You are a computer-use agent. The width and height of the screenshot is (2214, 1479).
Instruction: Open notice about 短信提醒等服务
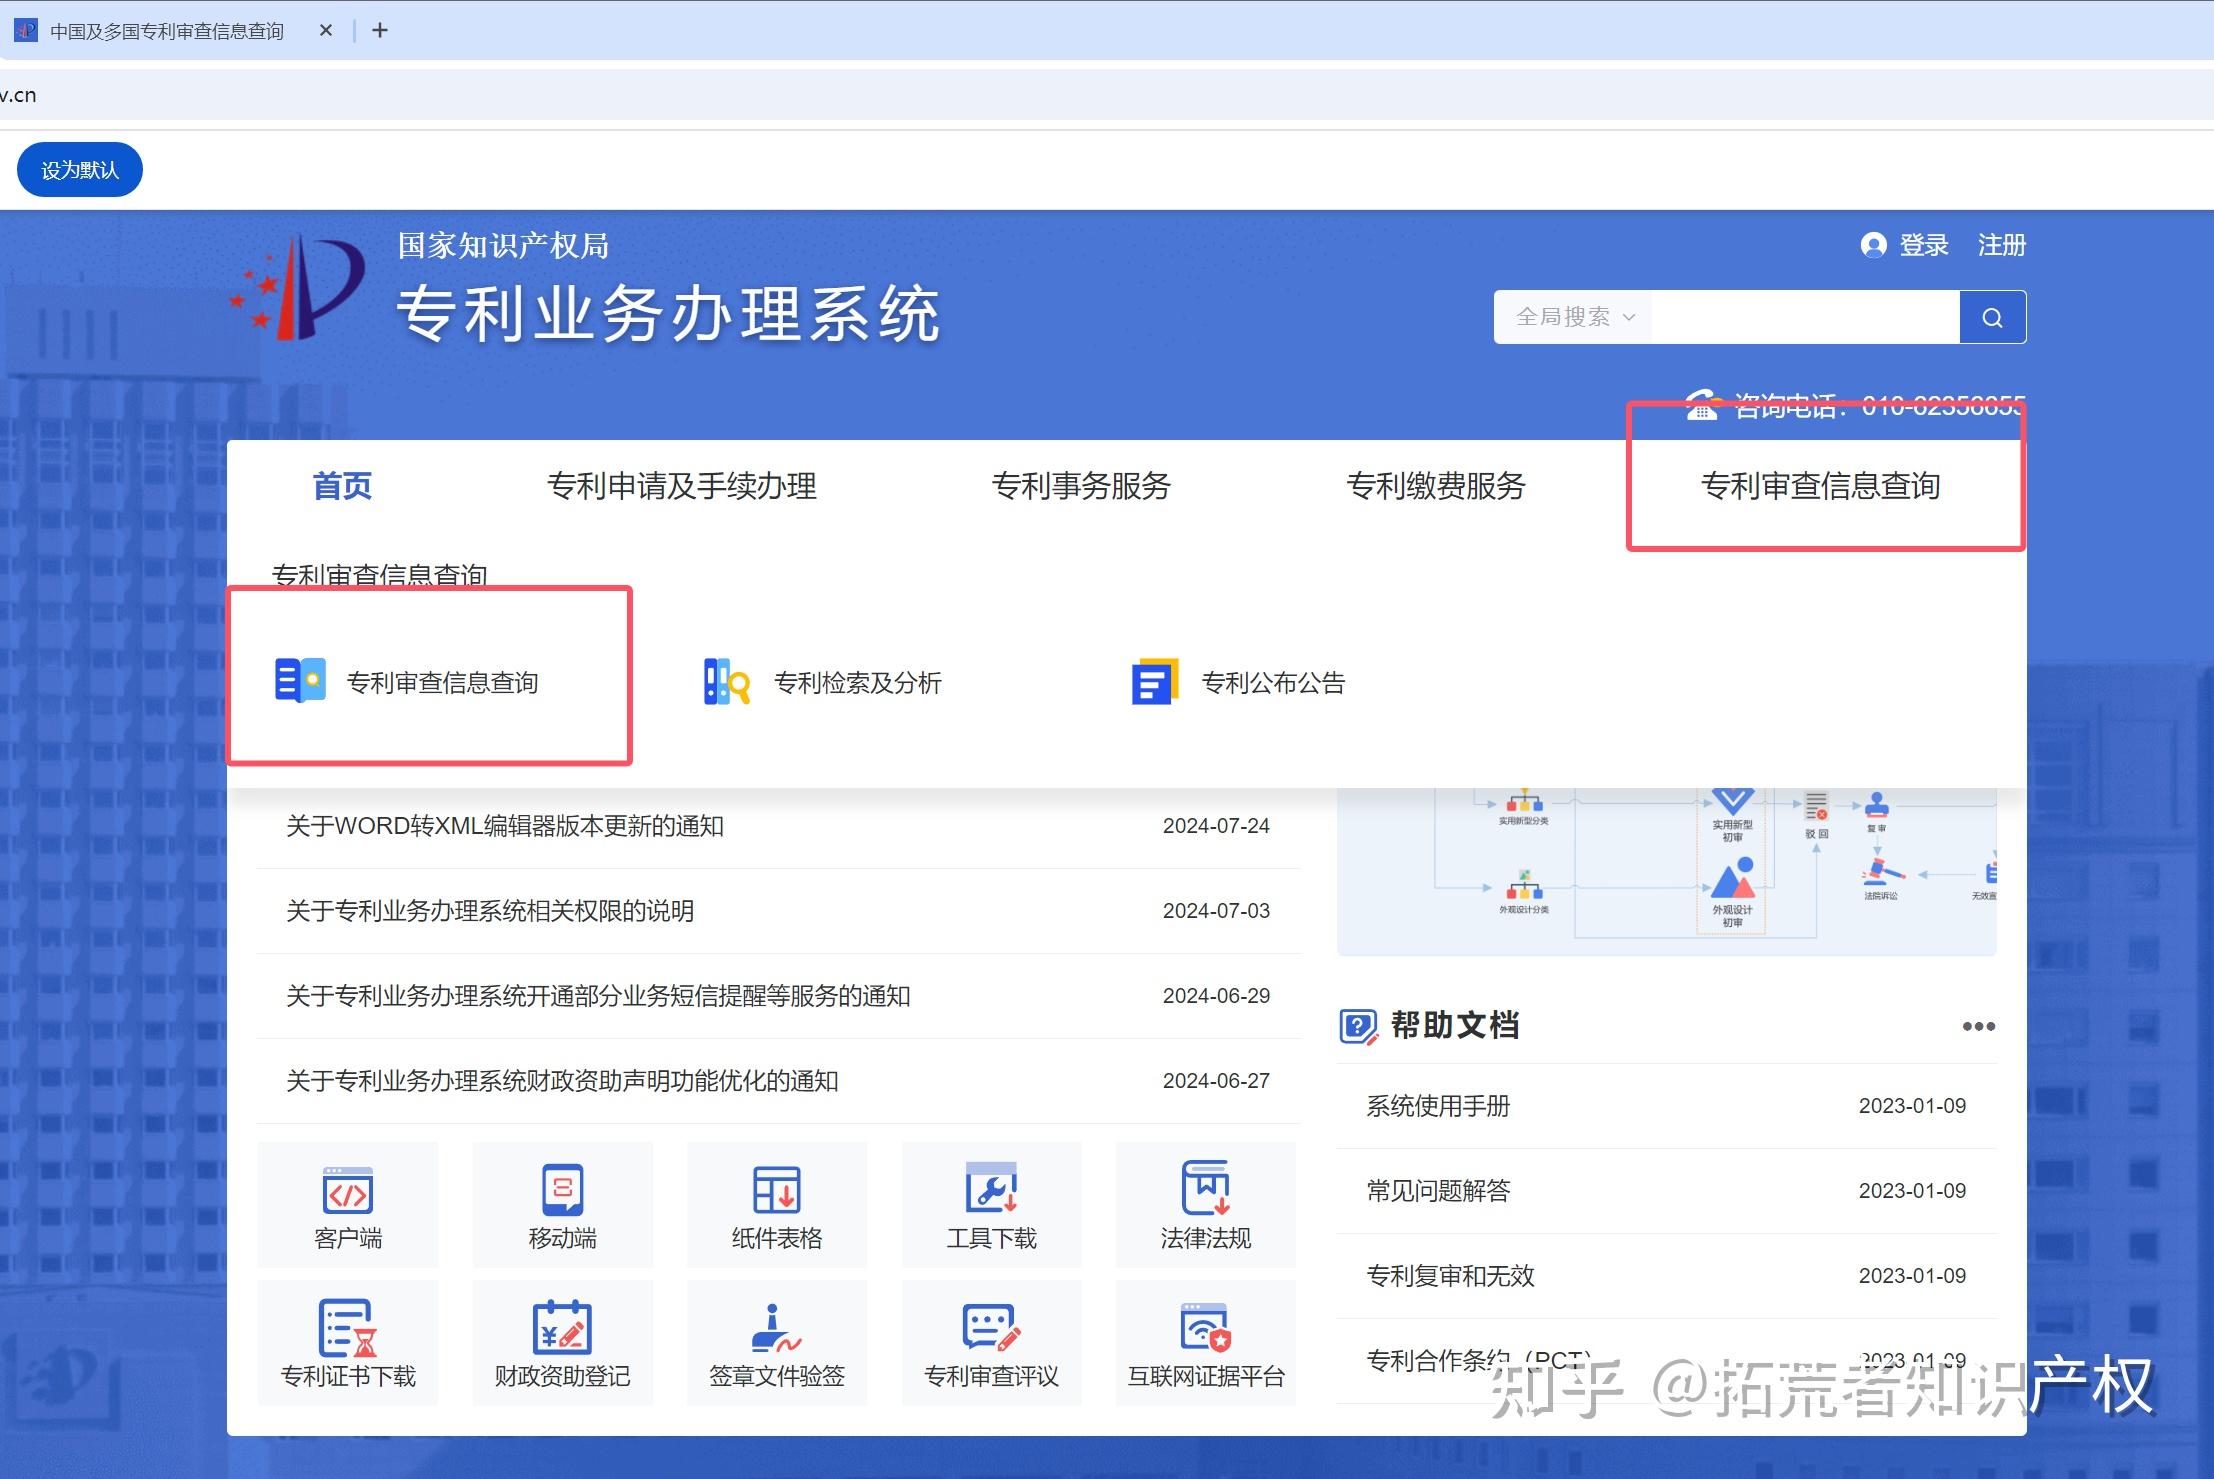click(598, 996)
